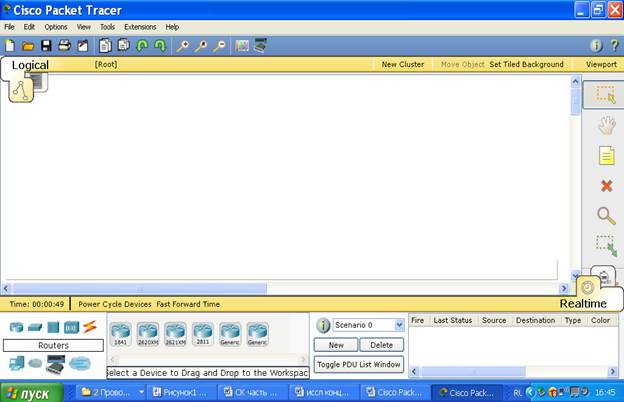Screen dimensions: 624x402
Task: Zoom out with the minus magnifier
Action: tap(219, 46)
